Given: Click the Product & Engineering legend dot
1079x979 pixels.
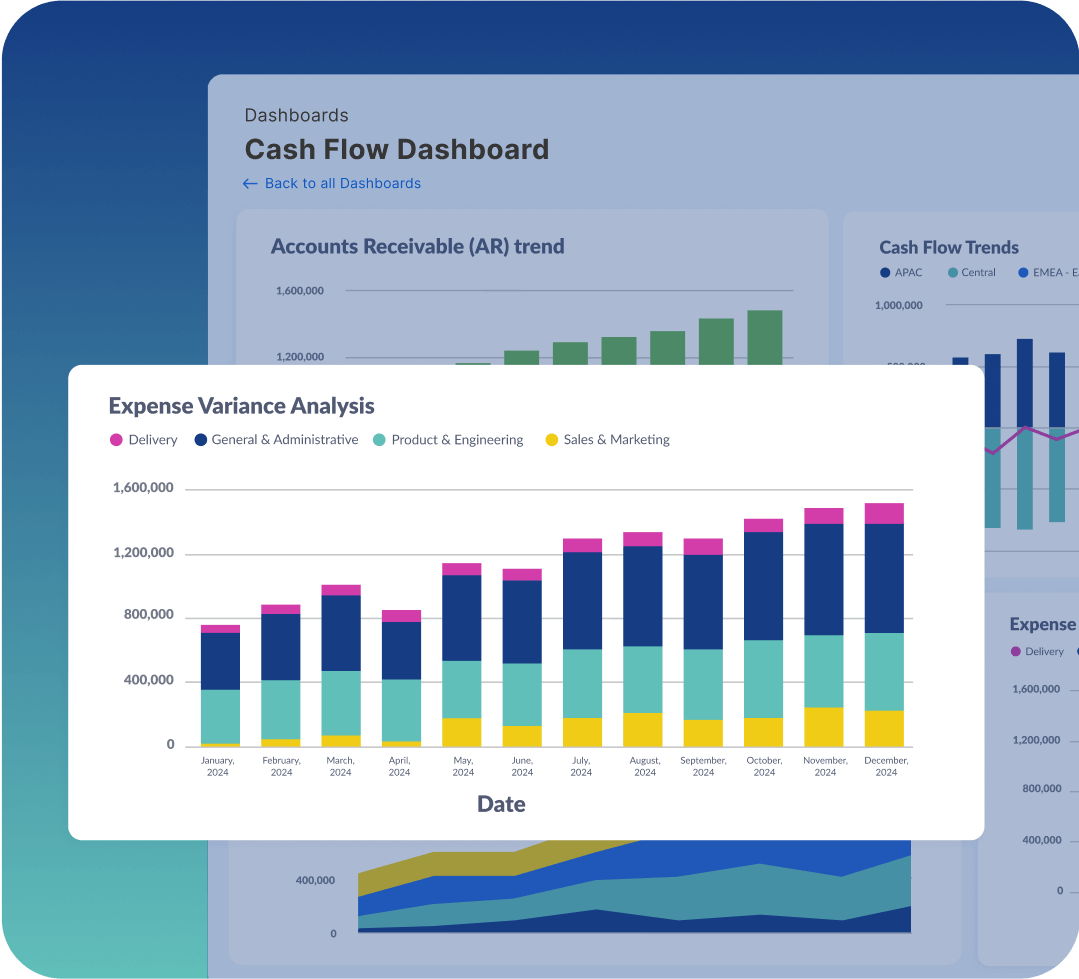Looking at the screenshot, I should tap(380, 439).
